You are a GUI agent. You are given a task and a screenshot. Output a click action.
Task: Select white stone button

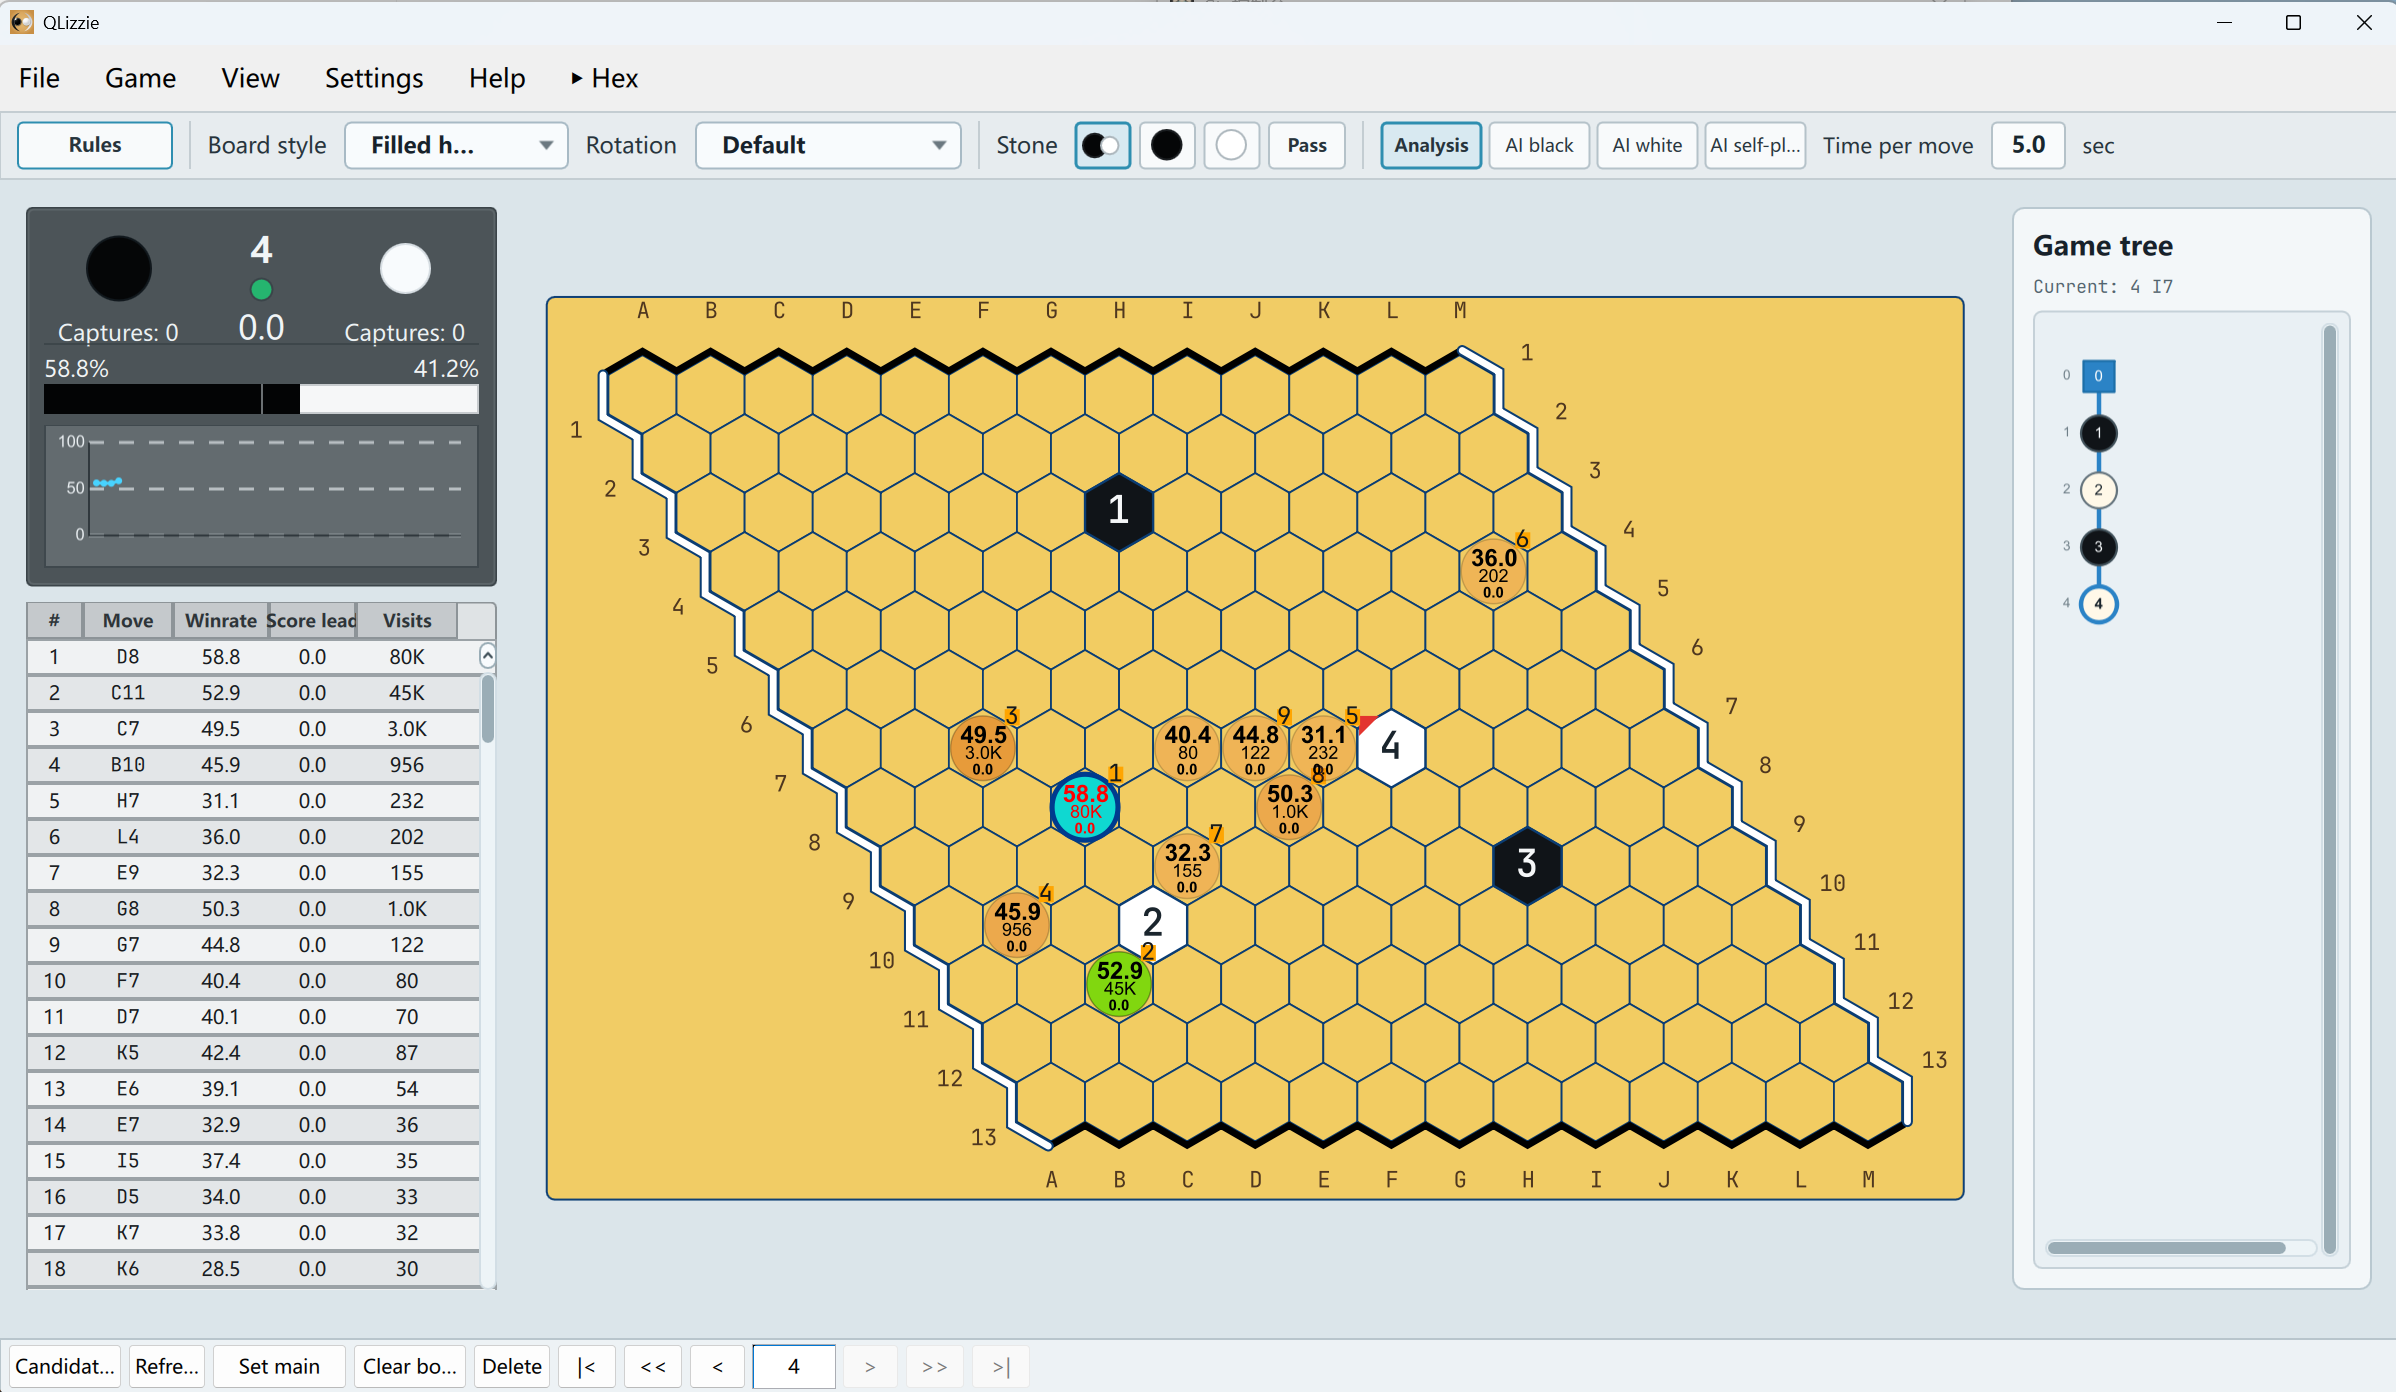tap(1231, 145)
